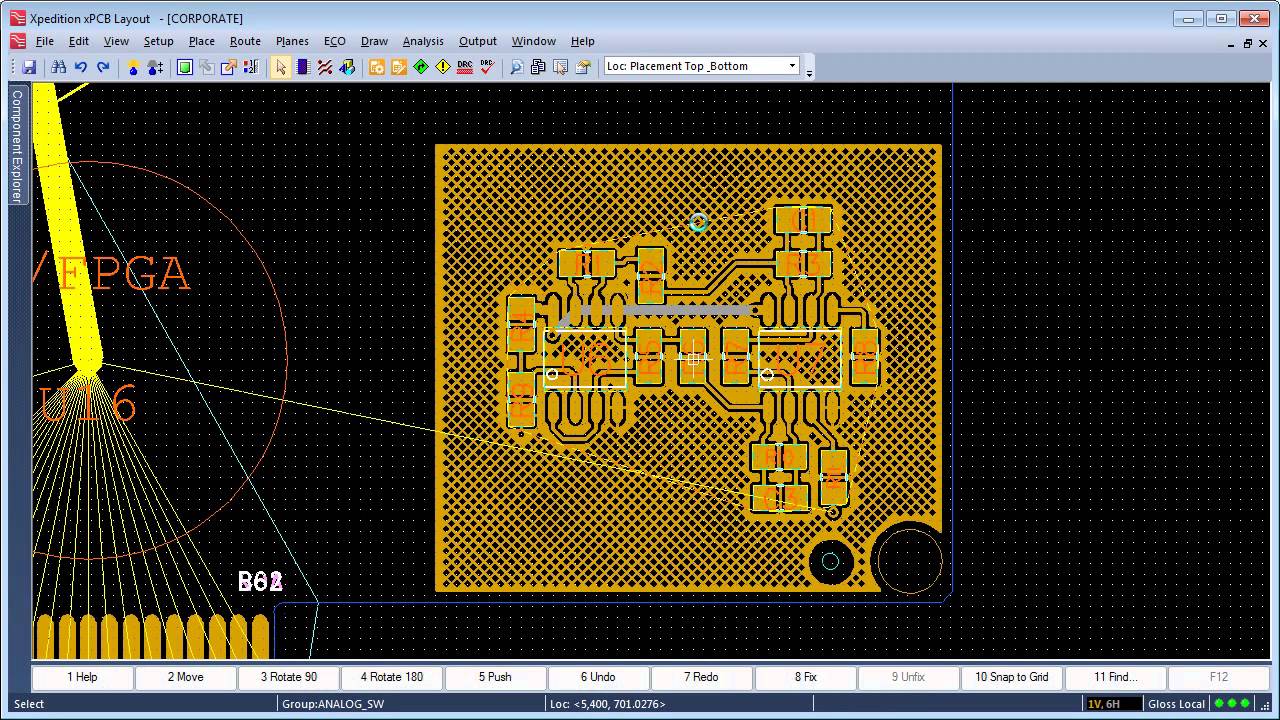
Task: Click the Undo arrow toolbar icon
Action: (81, 67)
